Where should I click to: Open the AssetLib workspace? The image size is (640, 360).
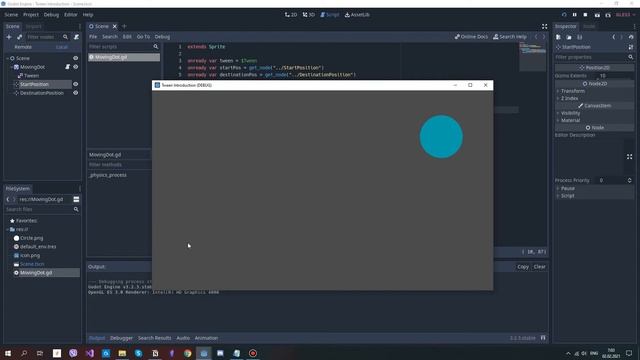[x=357, y=15]
